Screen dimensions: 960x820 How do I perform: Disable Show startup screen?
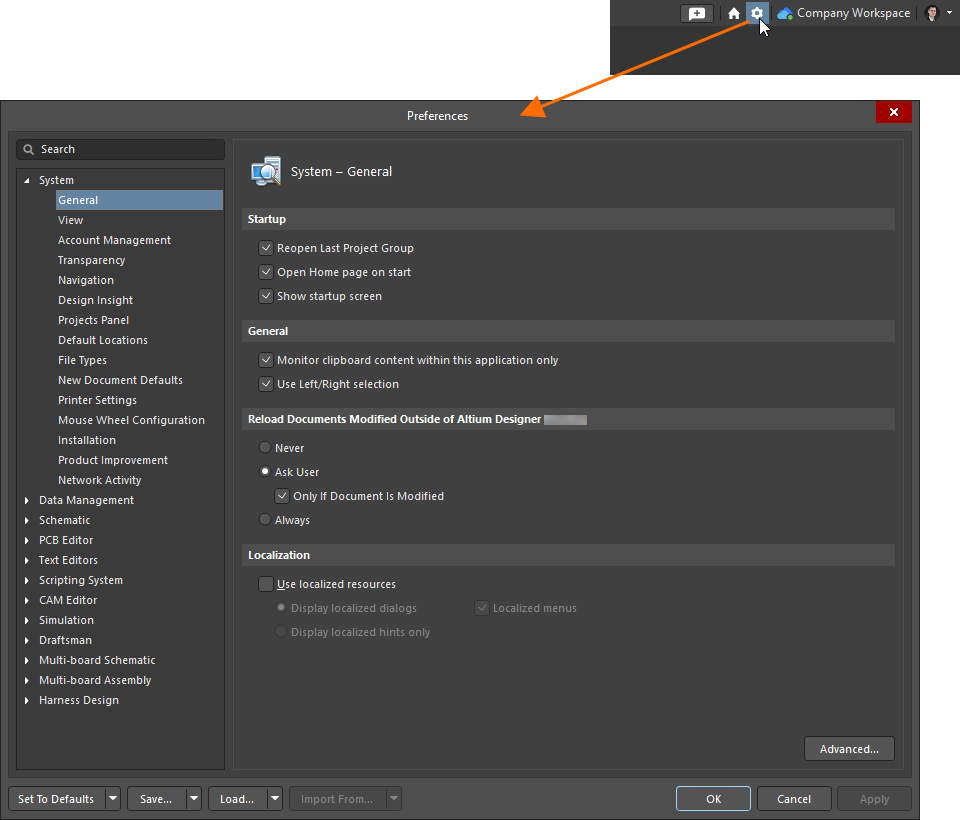[x=266, y=295]
